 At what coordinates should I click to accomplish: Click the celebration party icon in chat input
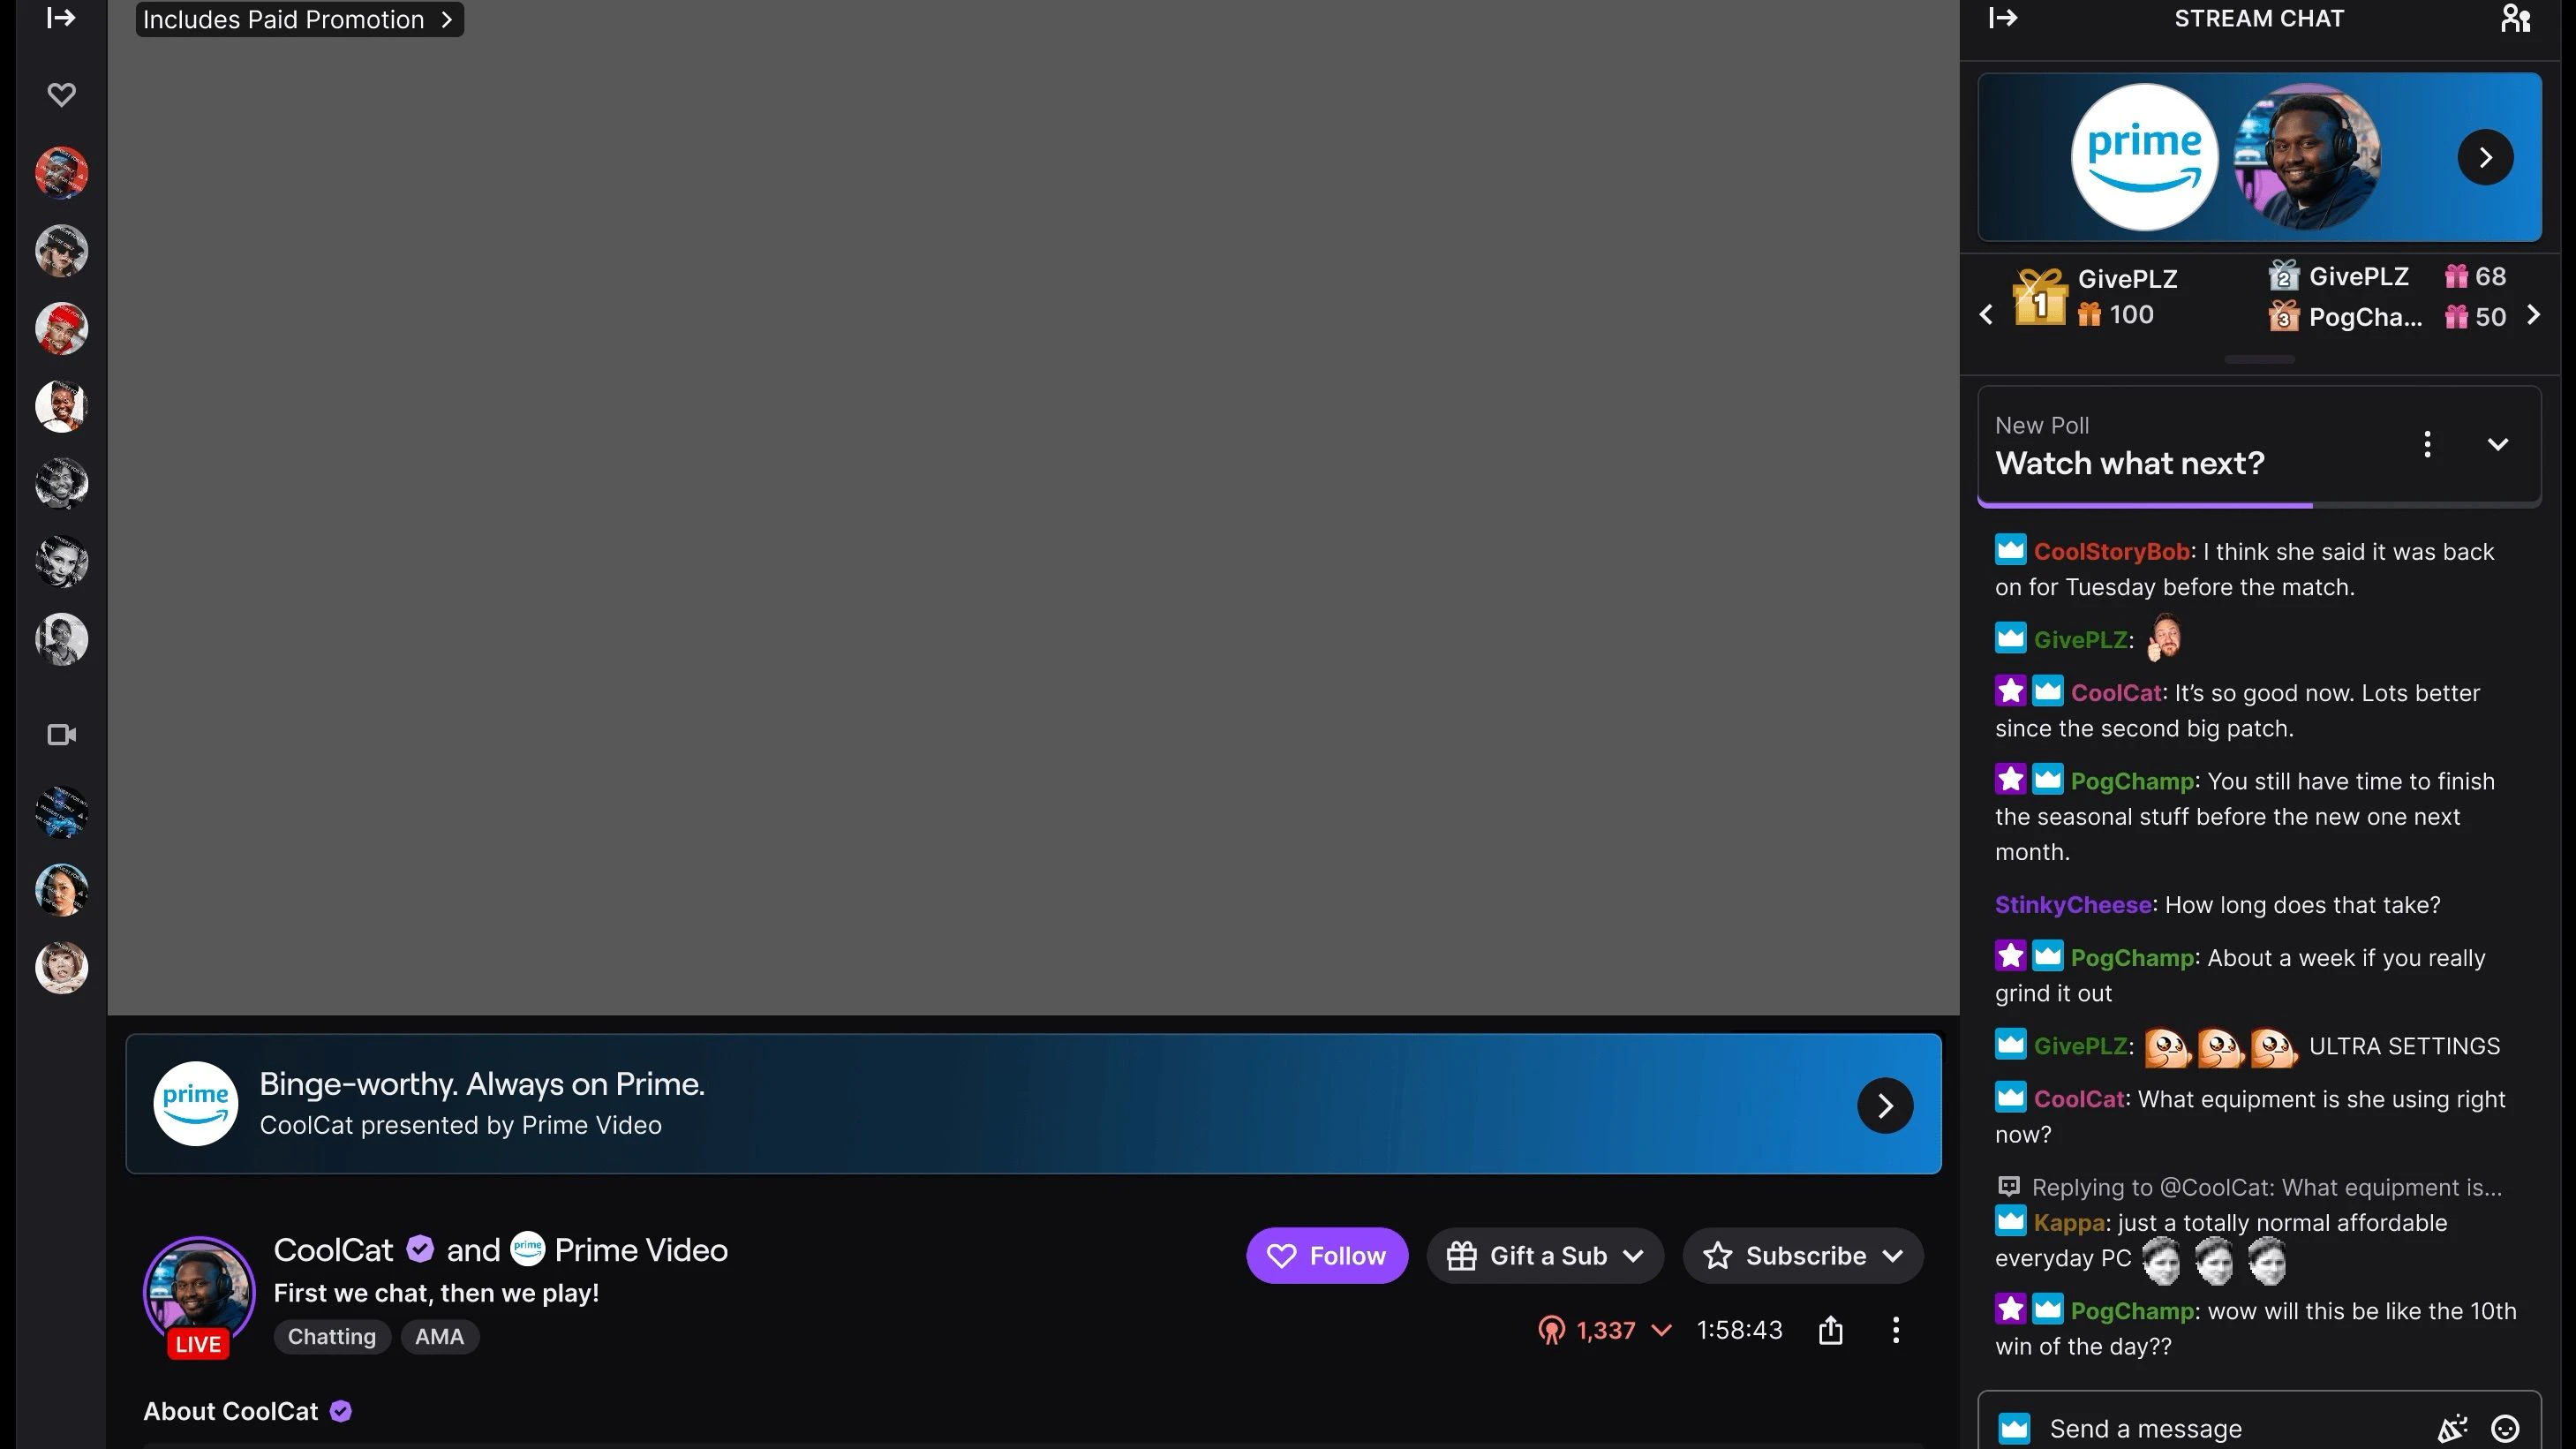tap(2452, 1429)
